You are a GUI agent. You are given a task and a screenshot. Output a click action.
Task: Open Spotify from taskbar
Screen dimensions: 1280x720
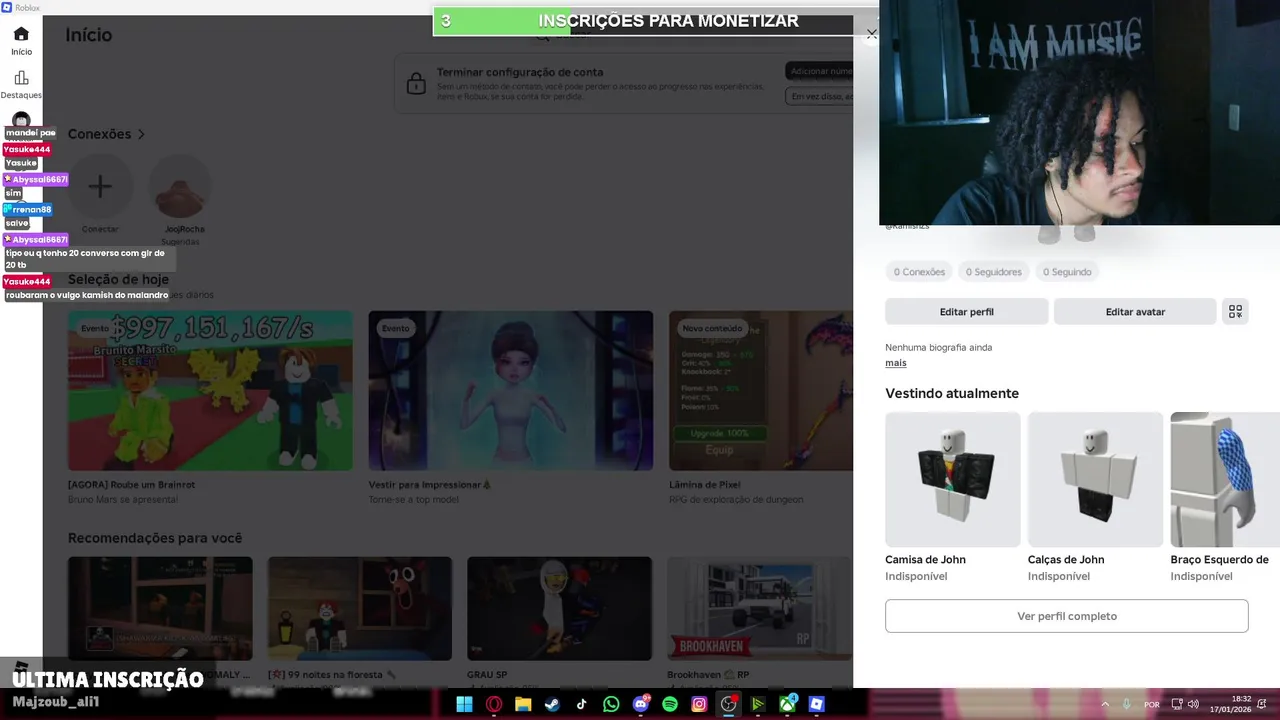pyautogui.click(x=670, y=704)
